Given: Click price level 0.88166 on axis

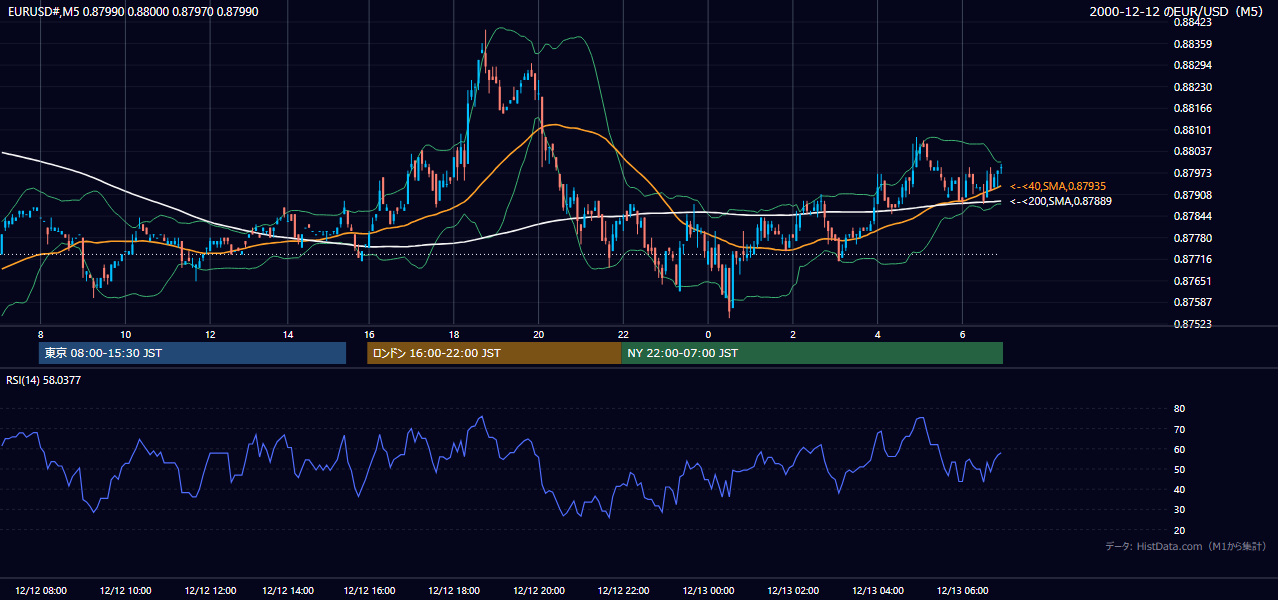Looking at the screenshot, I should point(1192,108).
